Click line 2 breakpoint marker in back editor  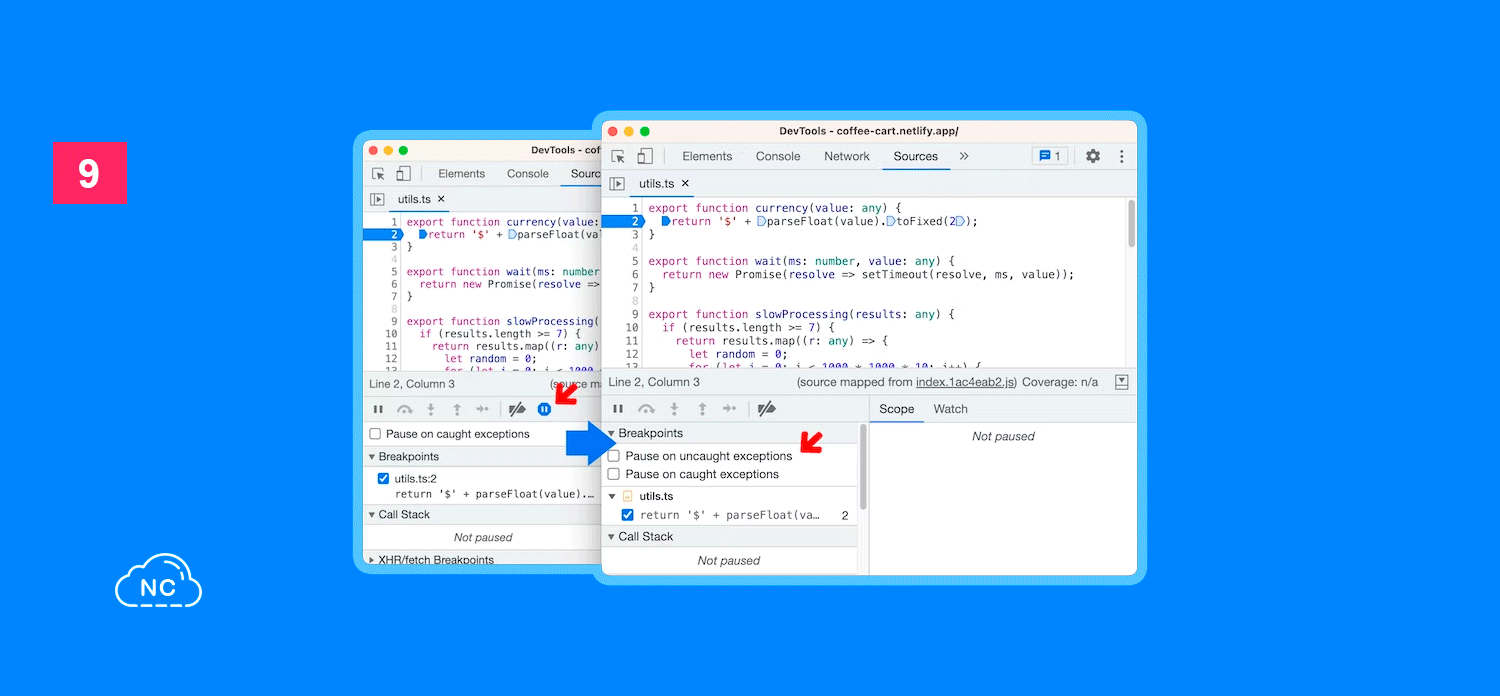pos(382,234)
